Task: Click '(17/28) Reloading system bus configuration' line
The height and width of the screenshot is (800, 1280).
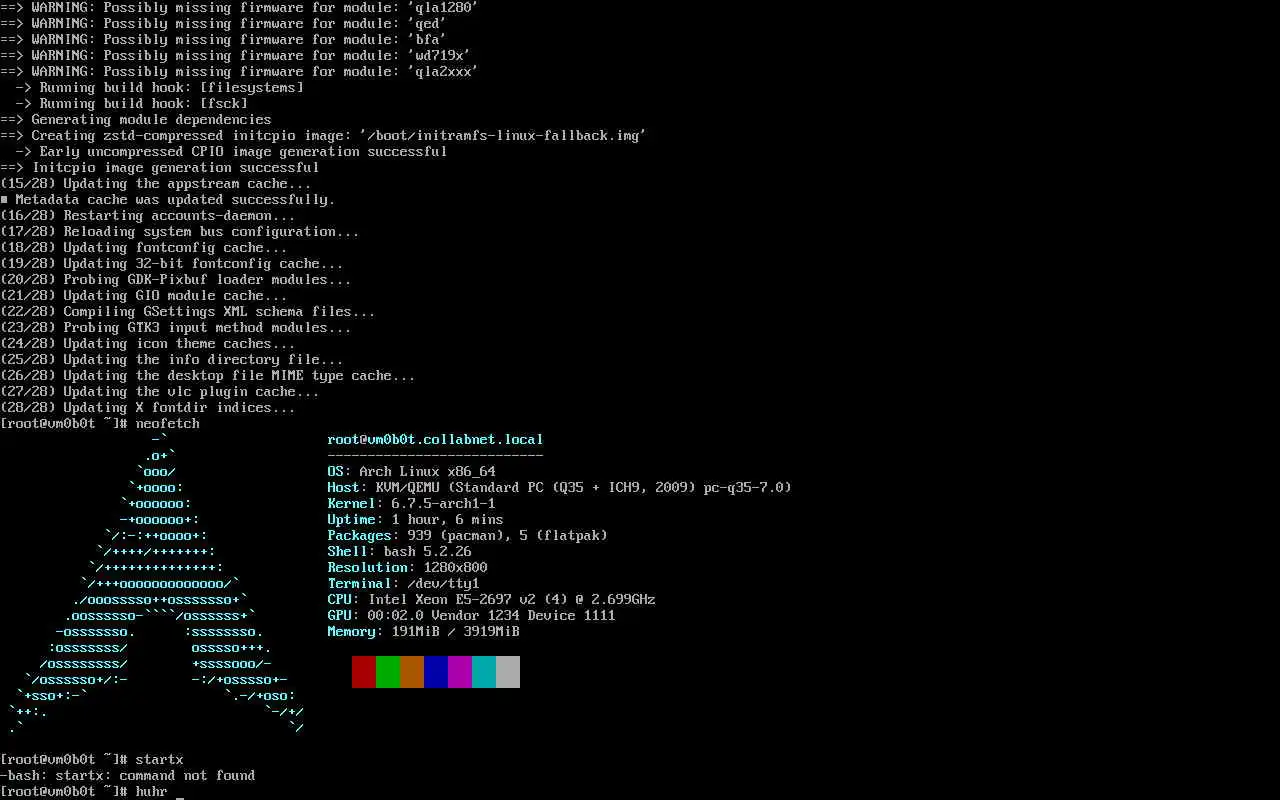Action: click(180, 232)
